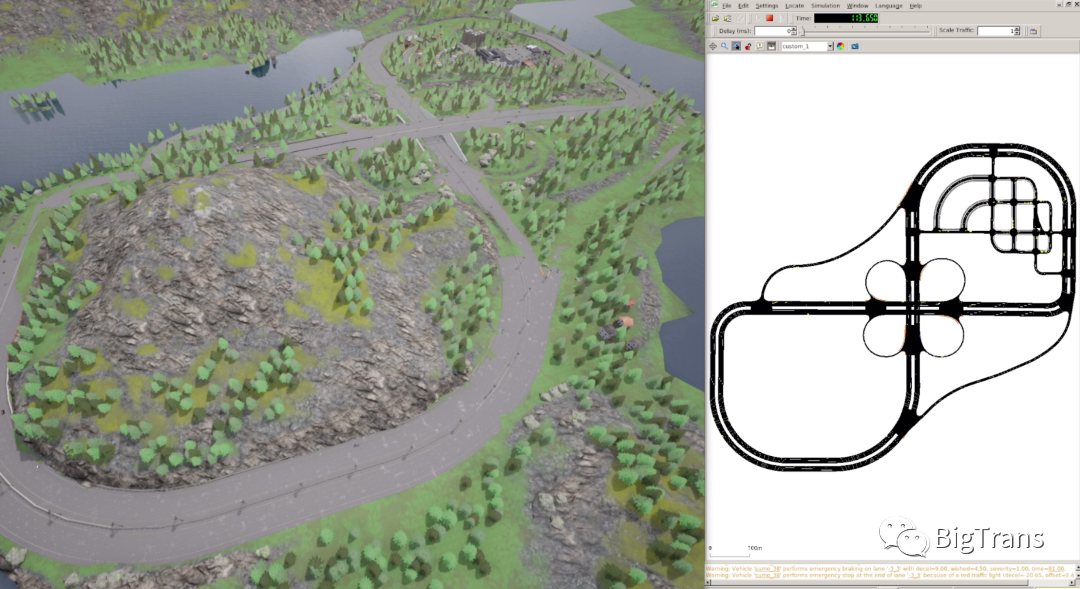Click the icon left of the custom_1 dropdown
1080x589 pixels.
771,46
